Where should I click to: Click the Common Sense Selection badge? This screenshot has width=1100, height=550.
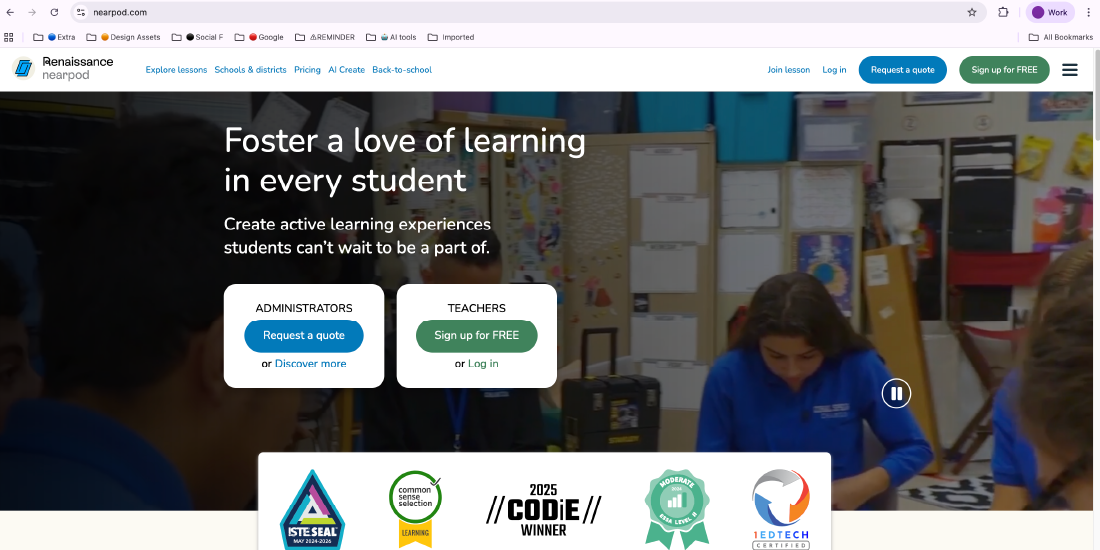(415, 509)
